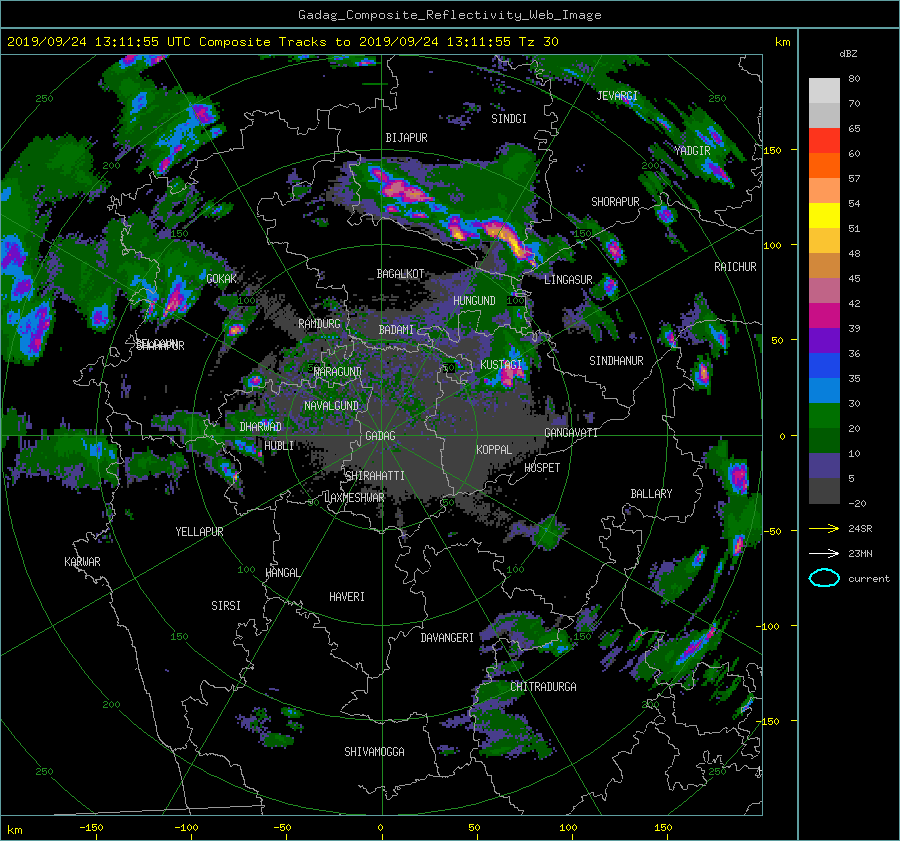Click the HAVERI city label
Image resolution: width=900 pixels, height=841 pixels.
347,597
